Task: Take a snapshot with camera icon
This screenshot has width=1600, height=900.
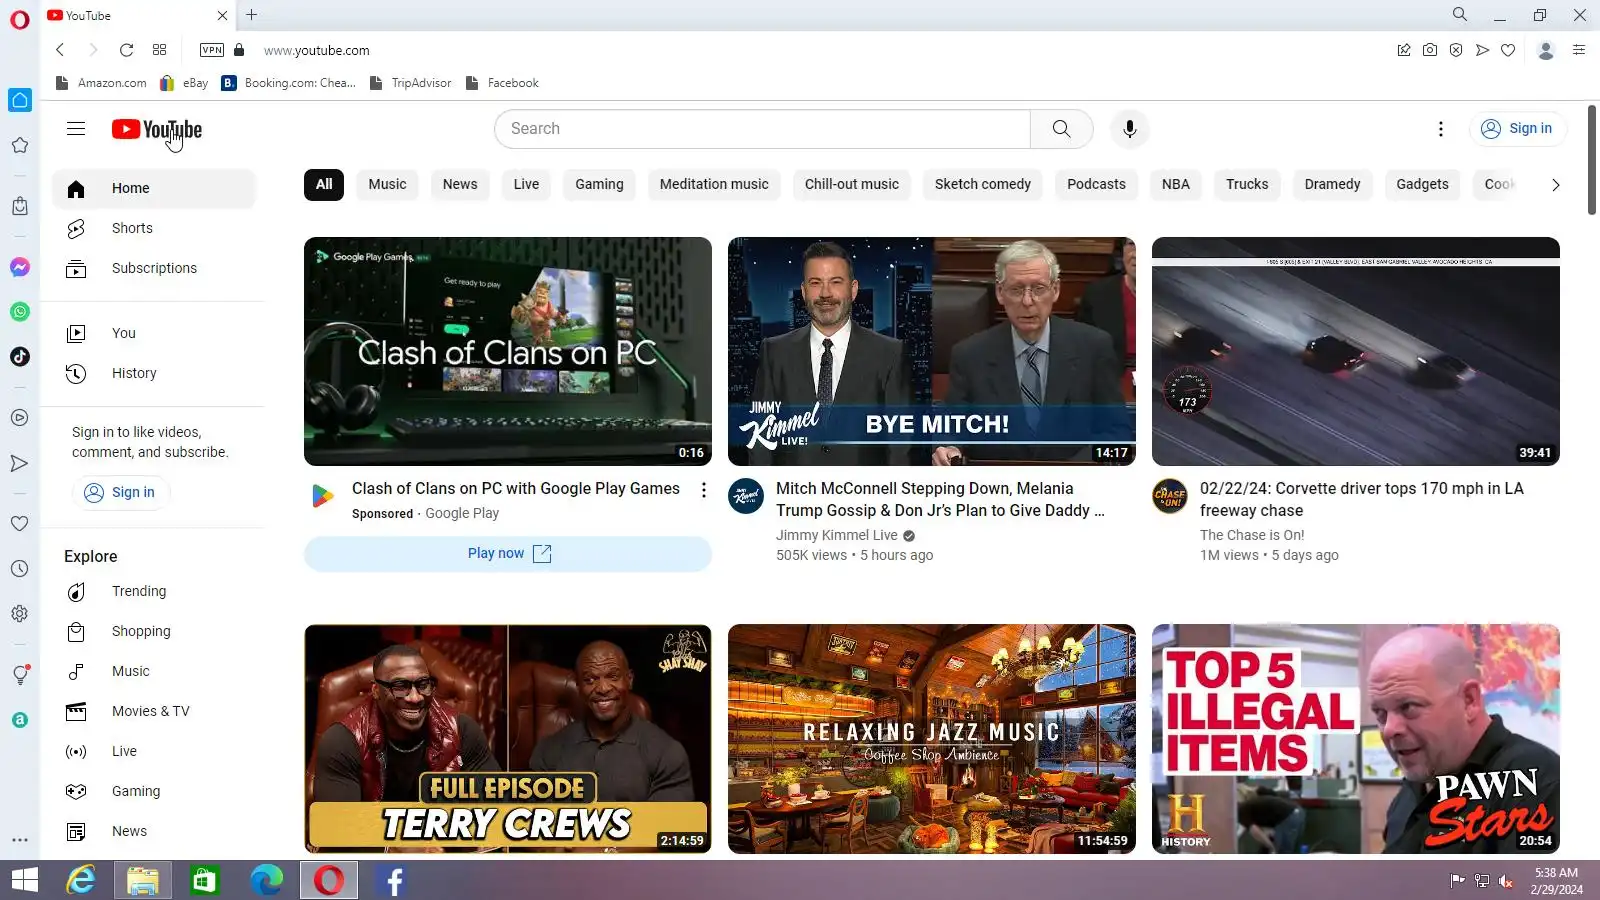Action: [1430, 50]
